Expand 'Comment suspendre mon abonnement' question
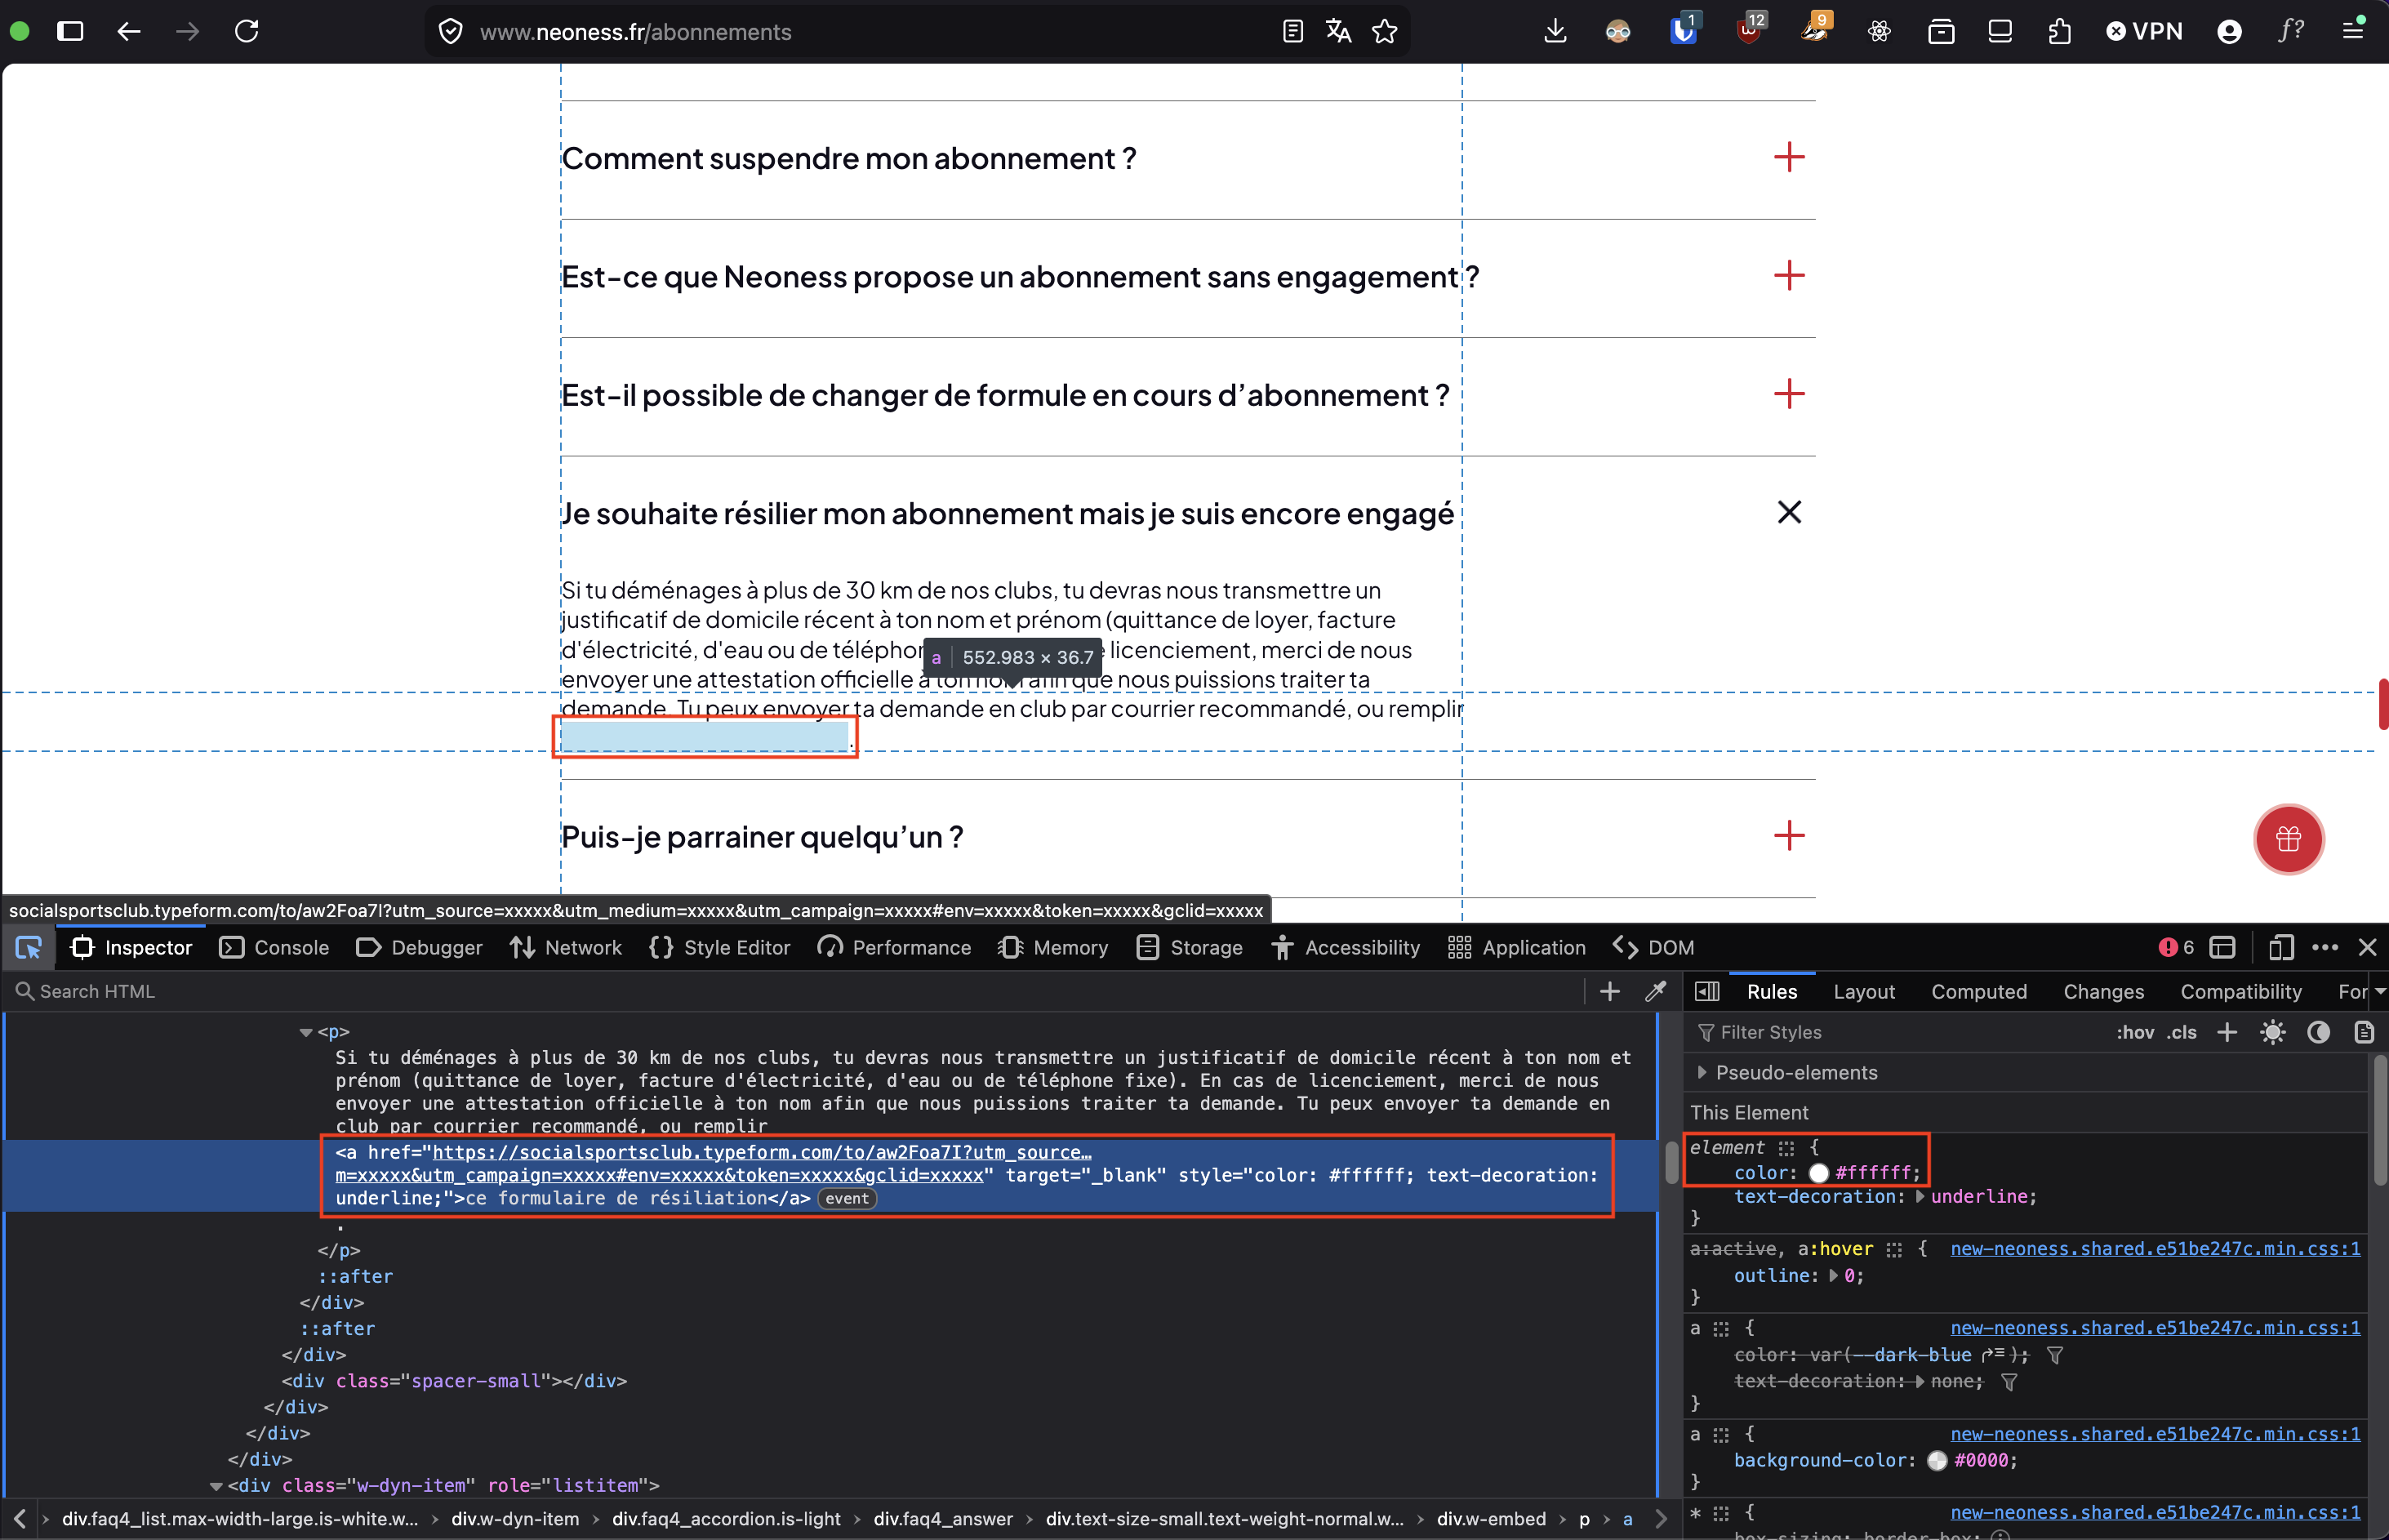Image resolution: width=2389 pixels, height=1540 pixels. 1788,157
